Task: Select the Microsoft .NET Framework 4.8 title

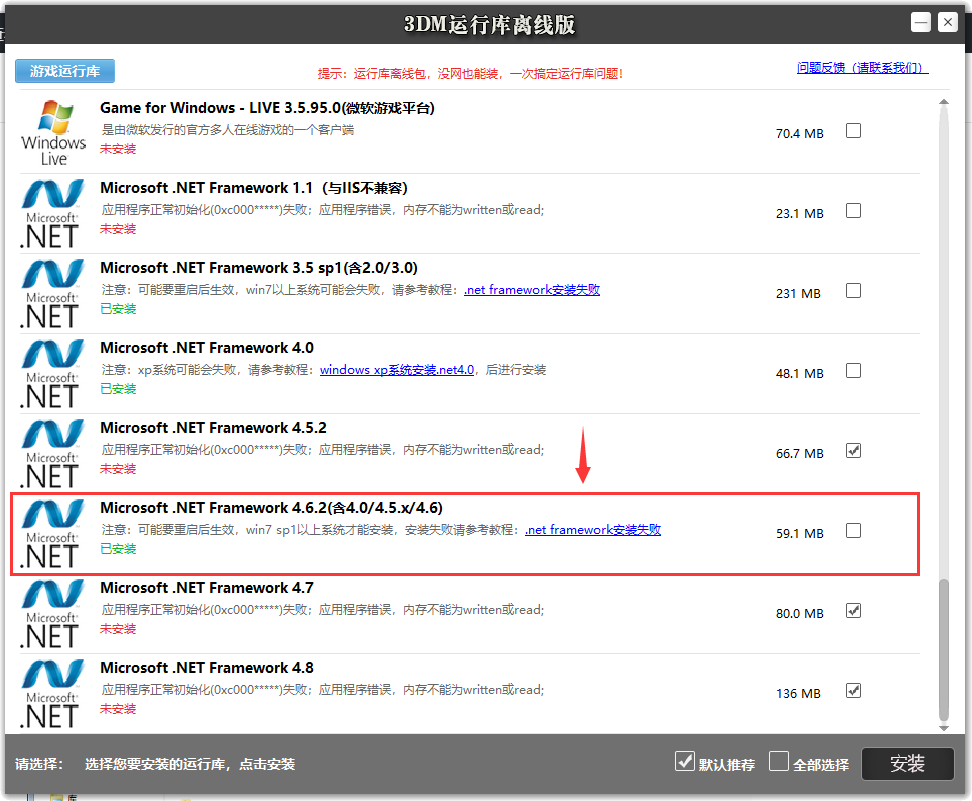Action: [x=207, y=668]
